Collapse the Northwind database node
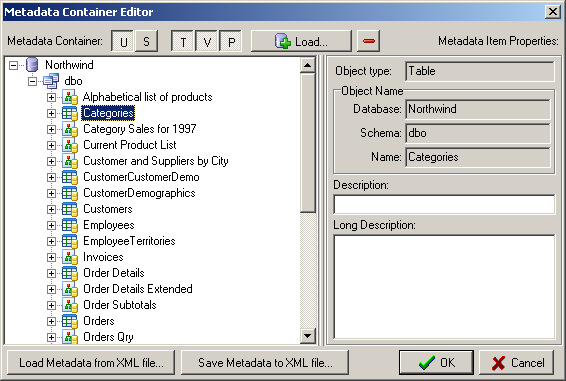Screen dimensions: 566x381 [13, 65]
